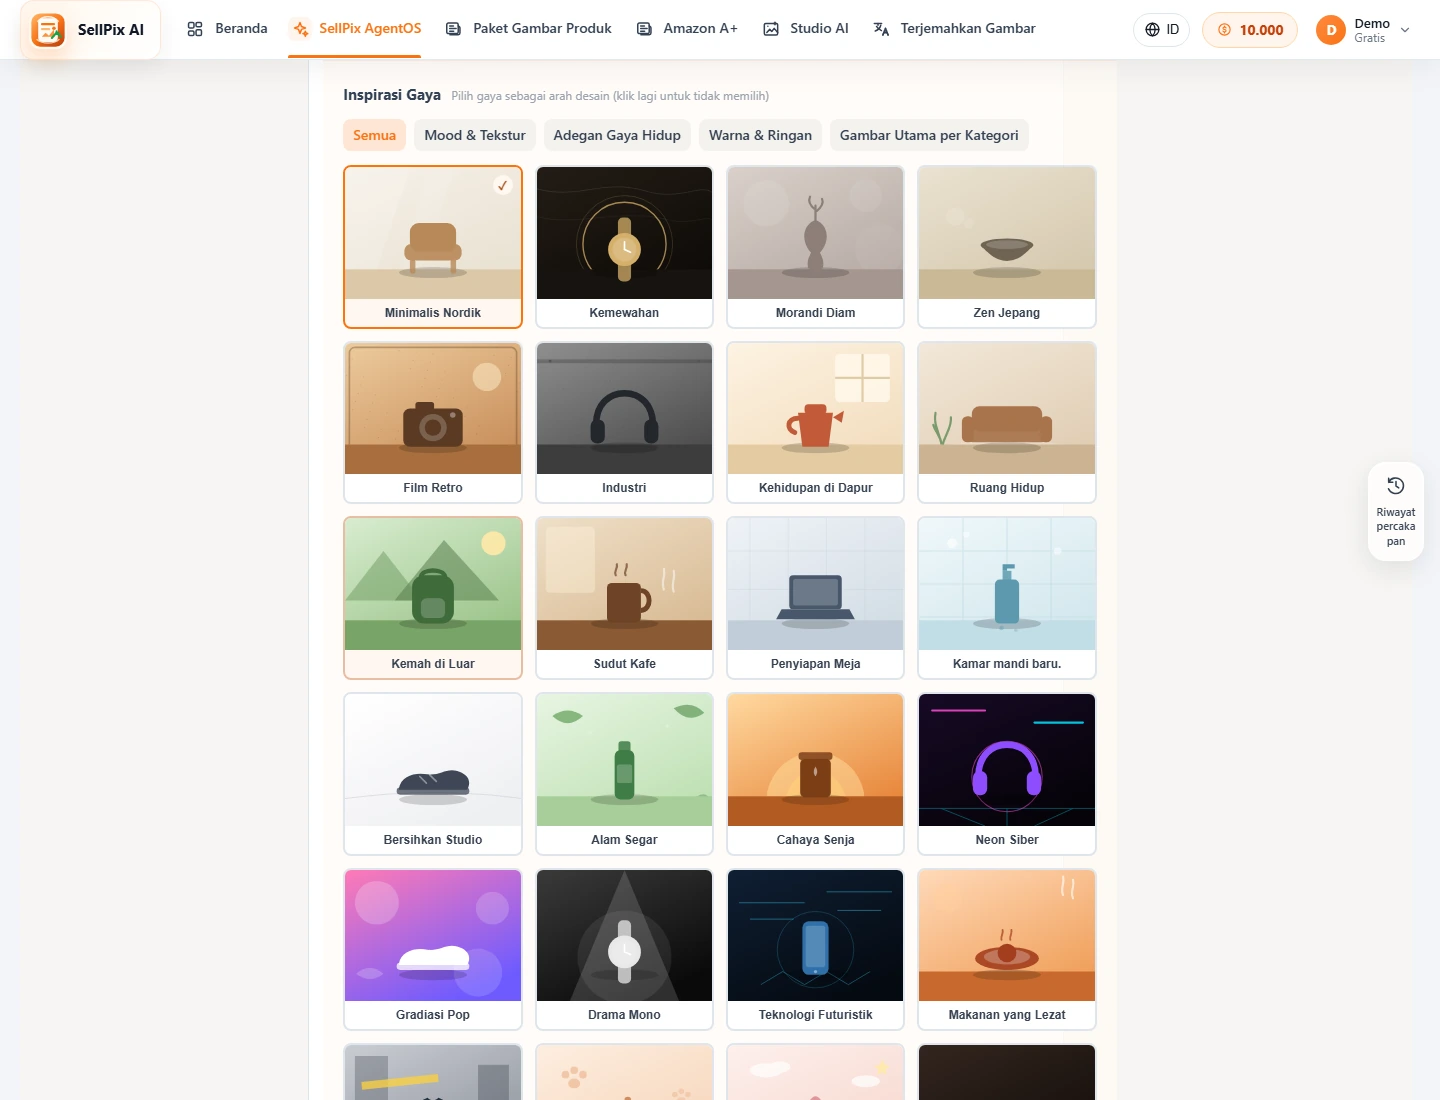Image resolution: width=1440 pixels, height=1100 pixels.
Task: Click the SellPix AgentOS sparkle icon
Action: 301,29
